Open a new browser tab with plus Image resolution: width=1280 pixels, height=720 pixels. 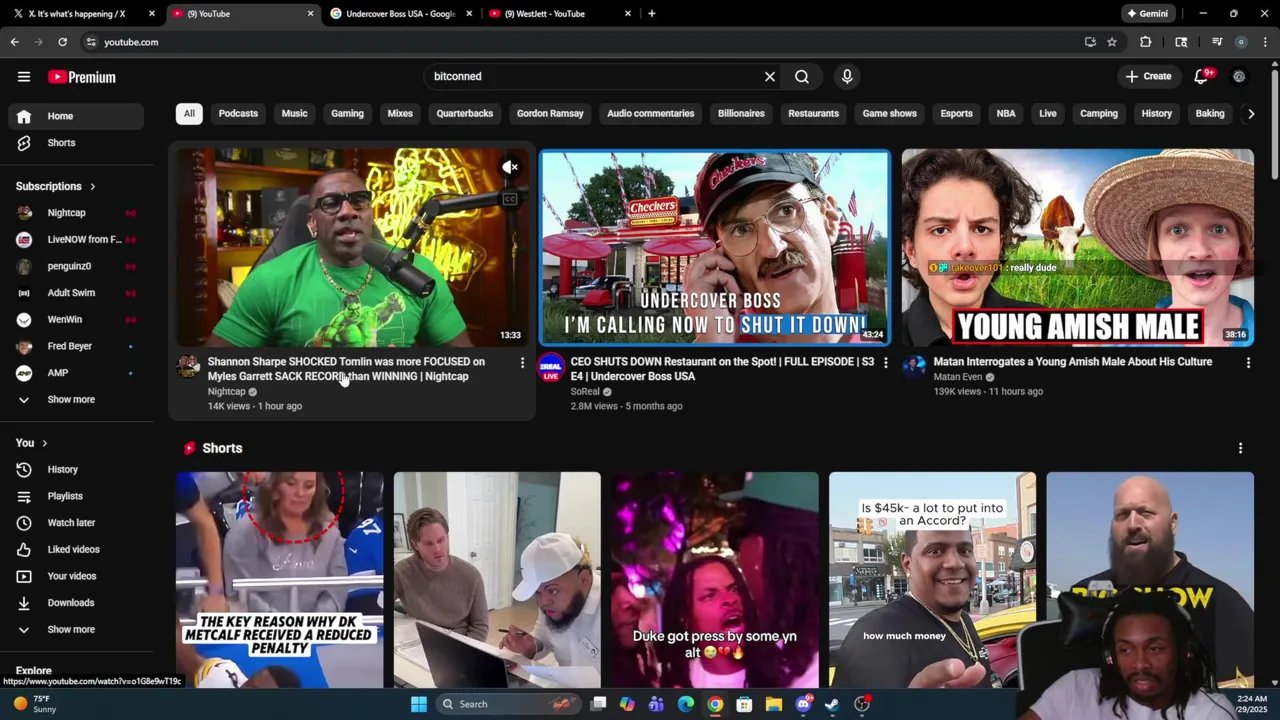click(652, 14)
